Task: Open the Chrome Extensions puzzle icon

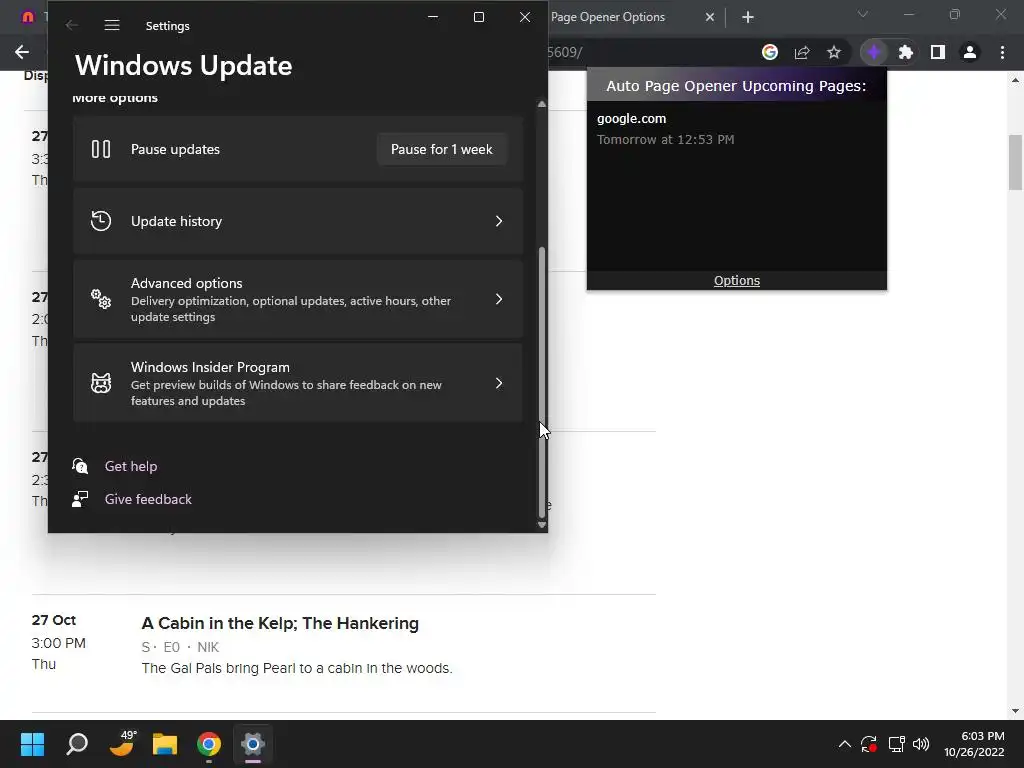Action: (x=906, y=52)
